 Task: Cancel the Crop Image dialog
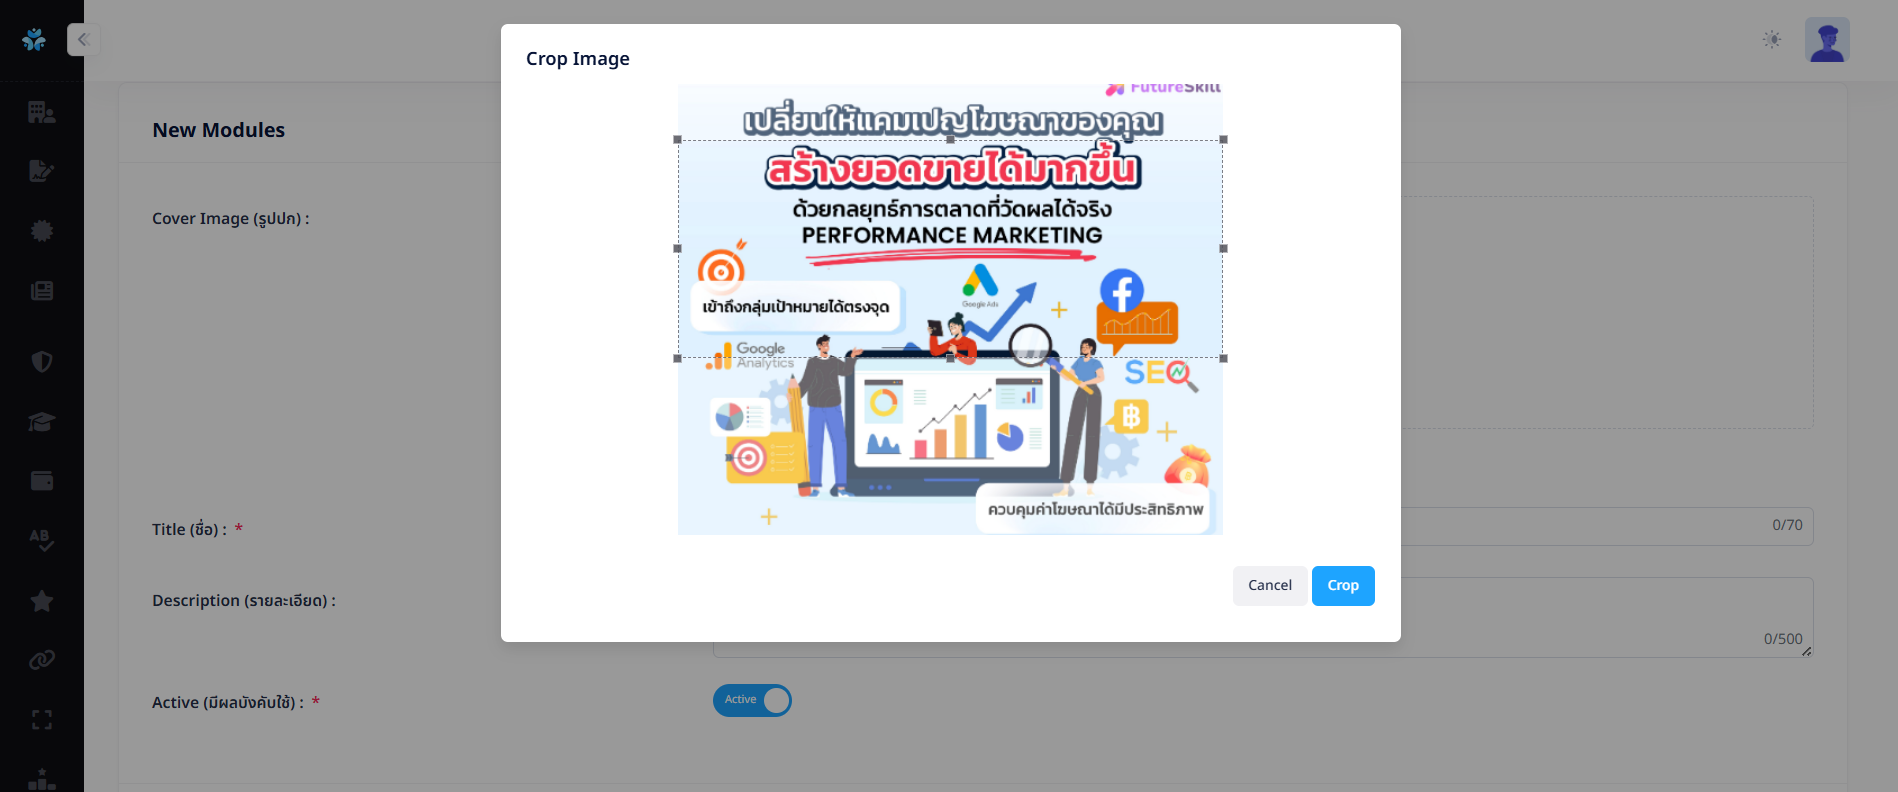[1269, 586]
